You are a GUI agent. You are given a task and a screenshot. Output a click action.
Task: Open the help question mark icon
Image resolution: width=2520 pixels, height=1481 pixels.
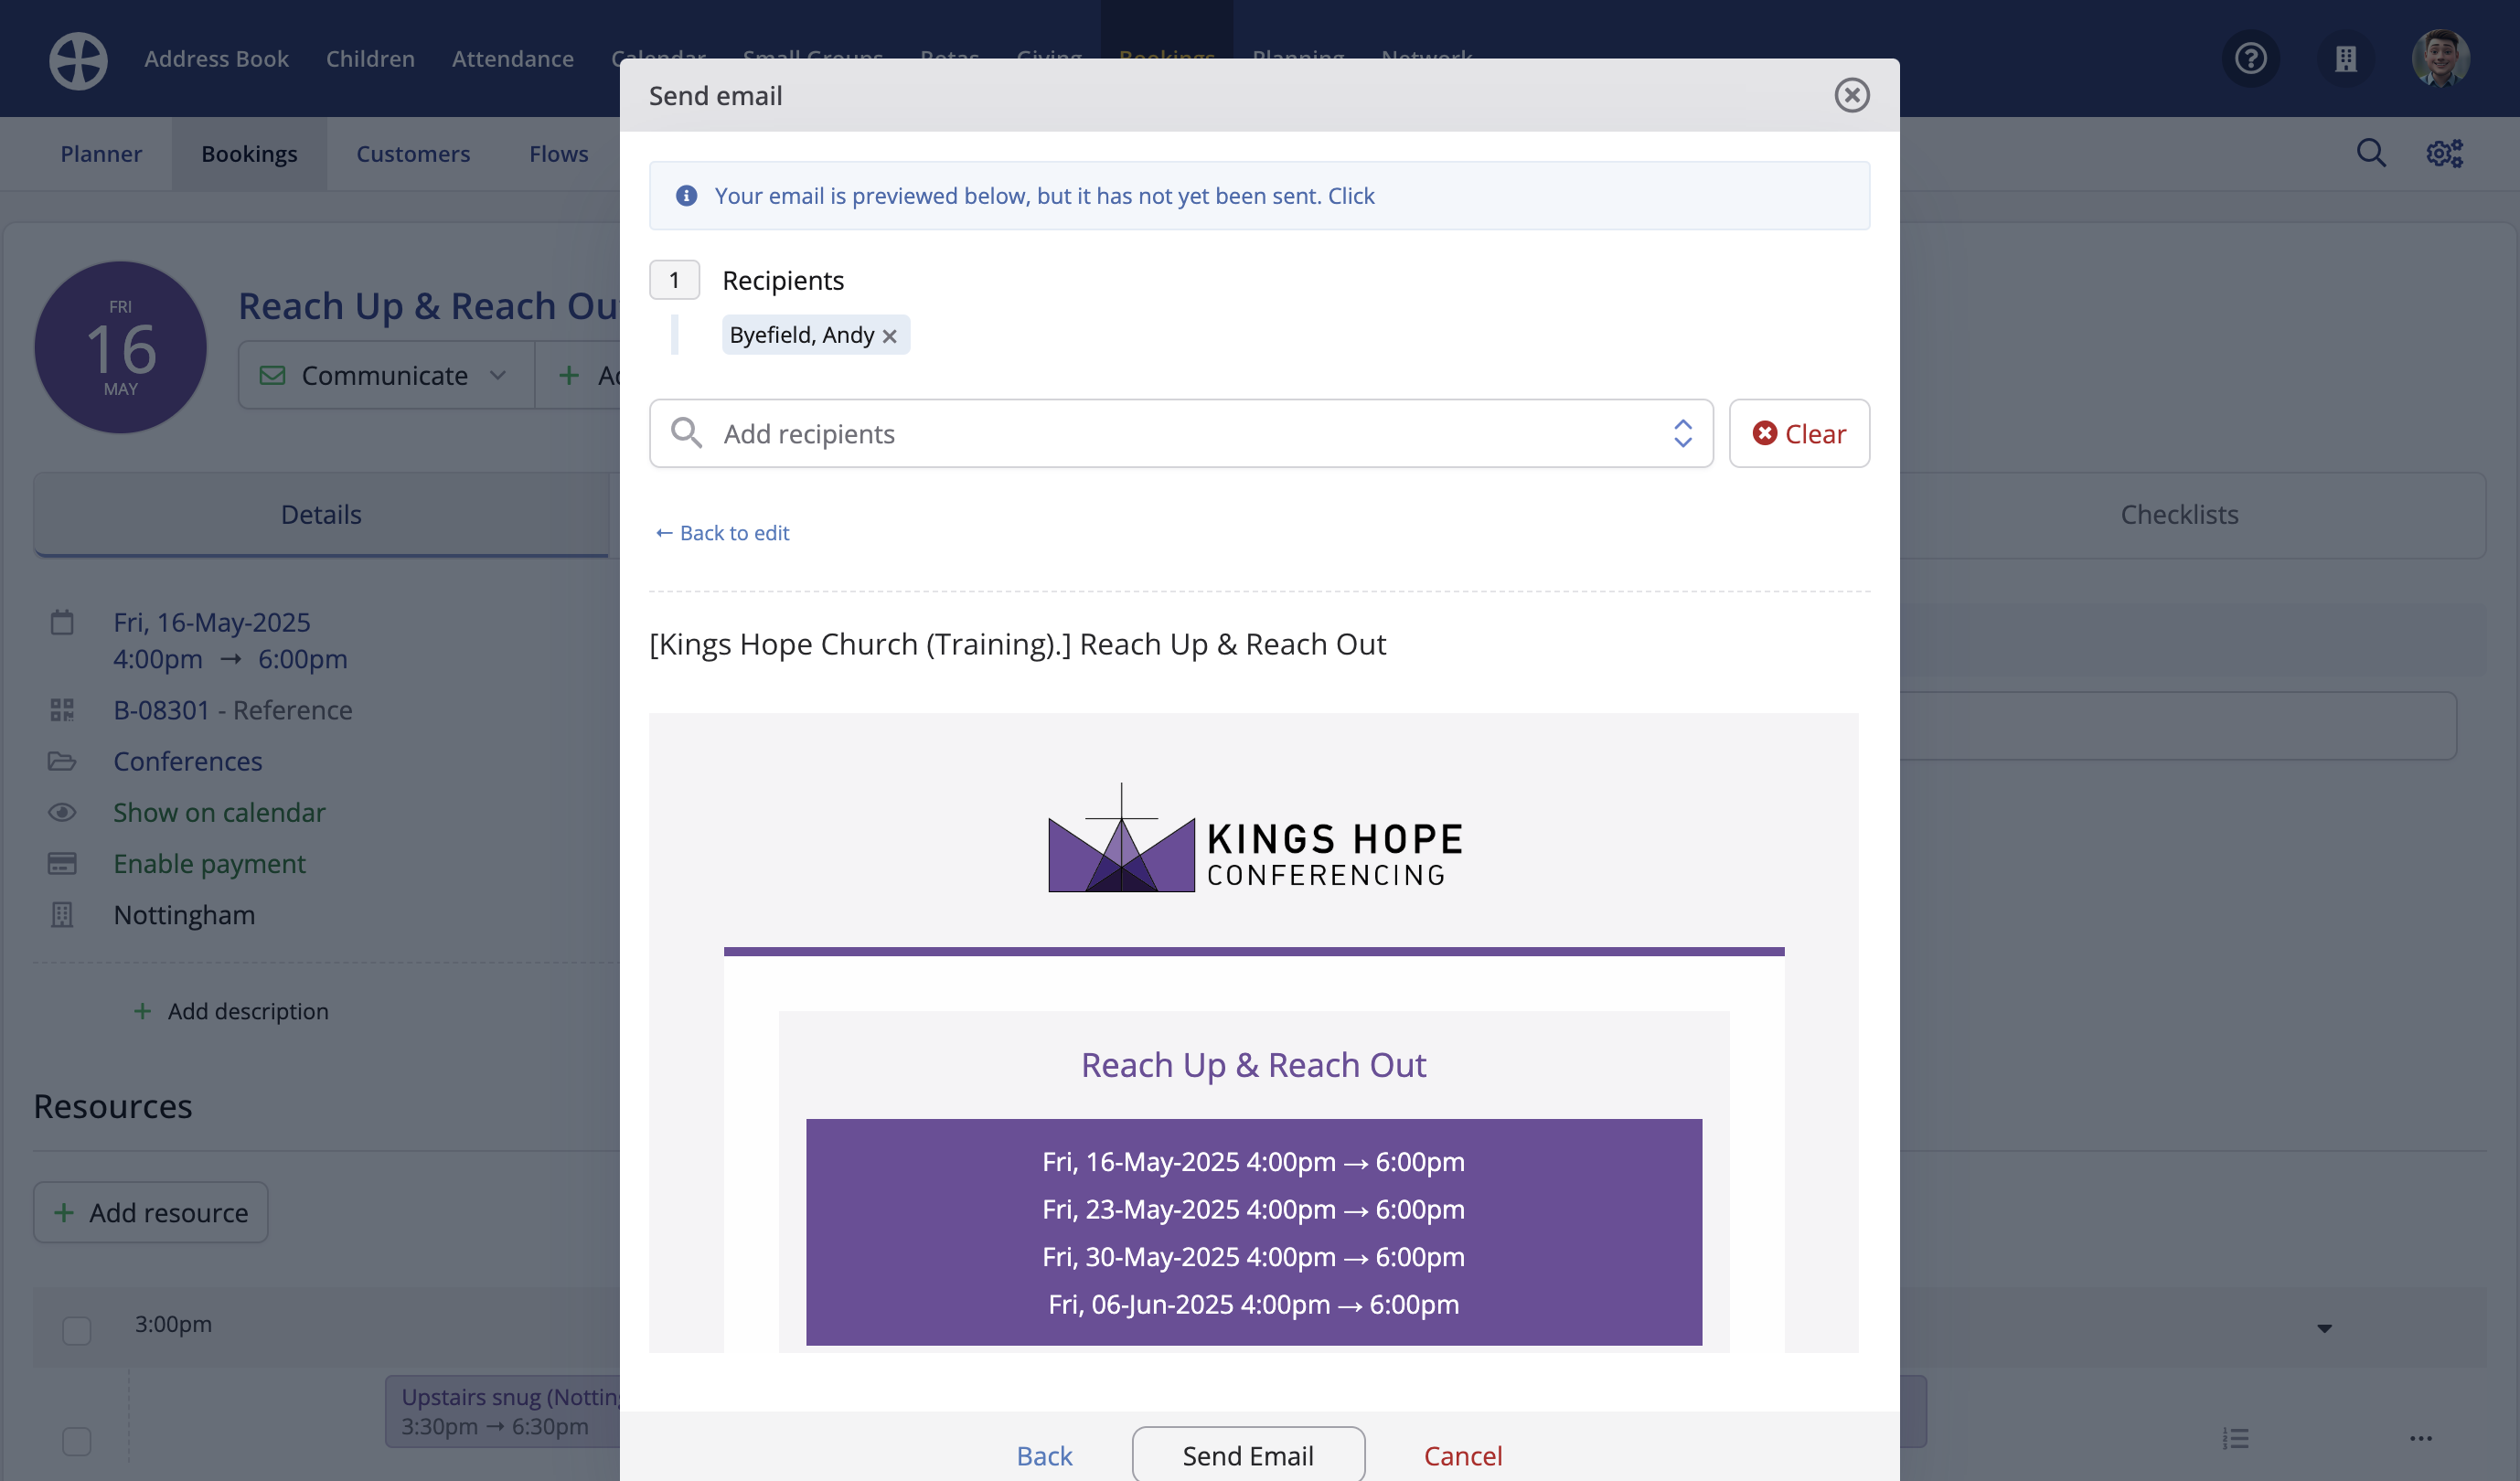click(2250, 58)
